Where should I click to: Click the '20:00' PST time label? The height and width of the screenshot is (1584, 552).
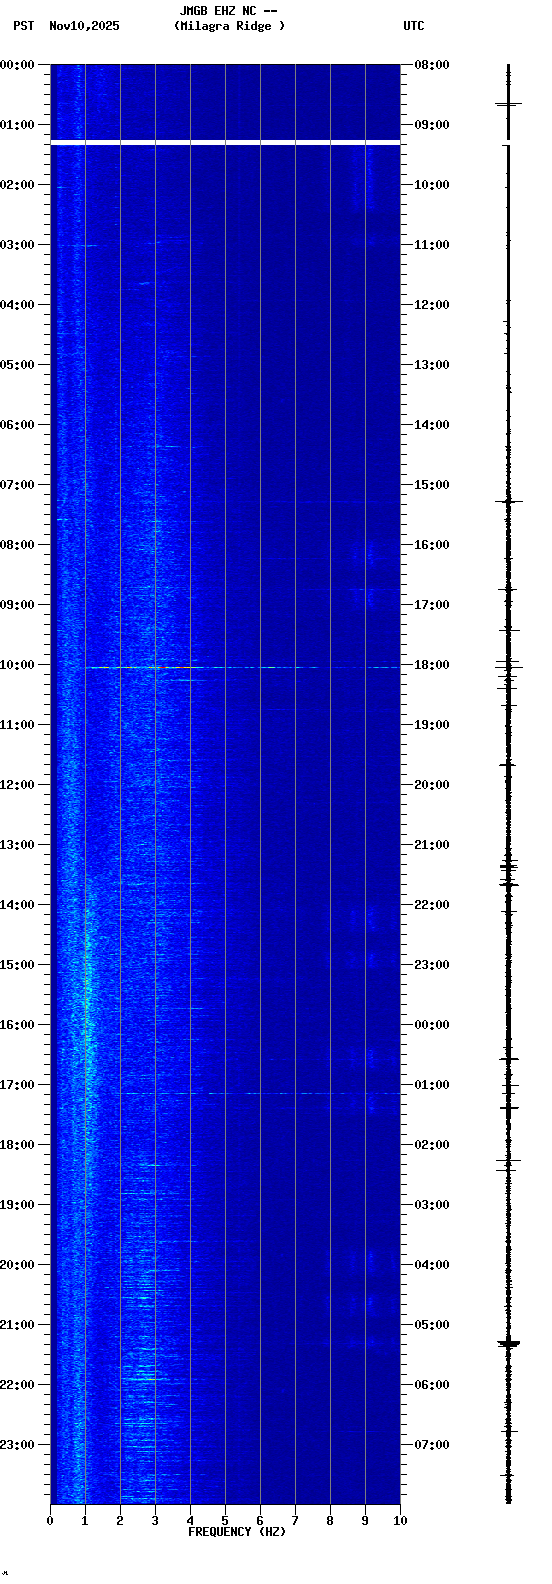(18, 1265)
